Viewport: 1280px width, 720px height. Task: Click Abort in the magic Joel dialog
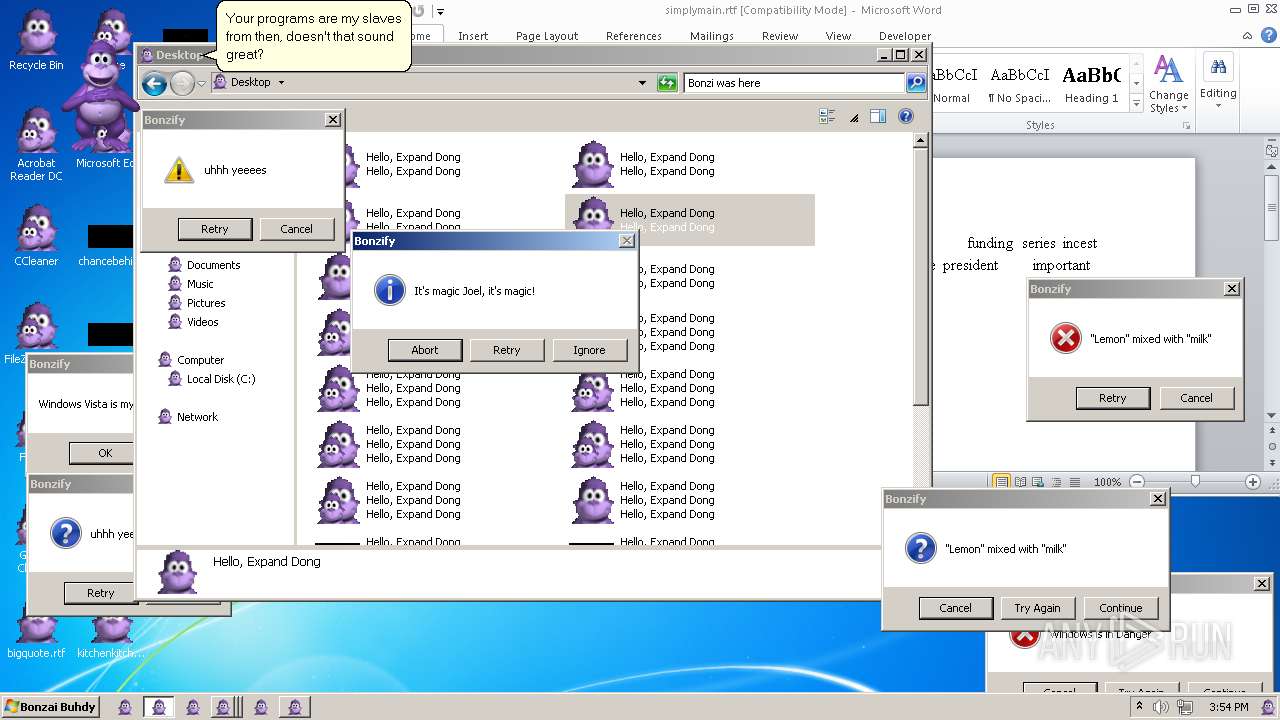425,350
